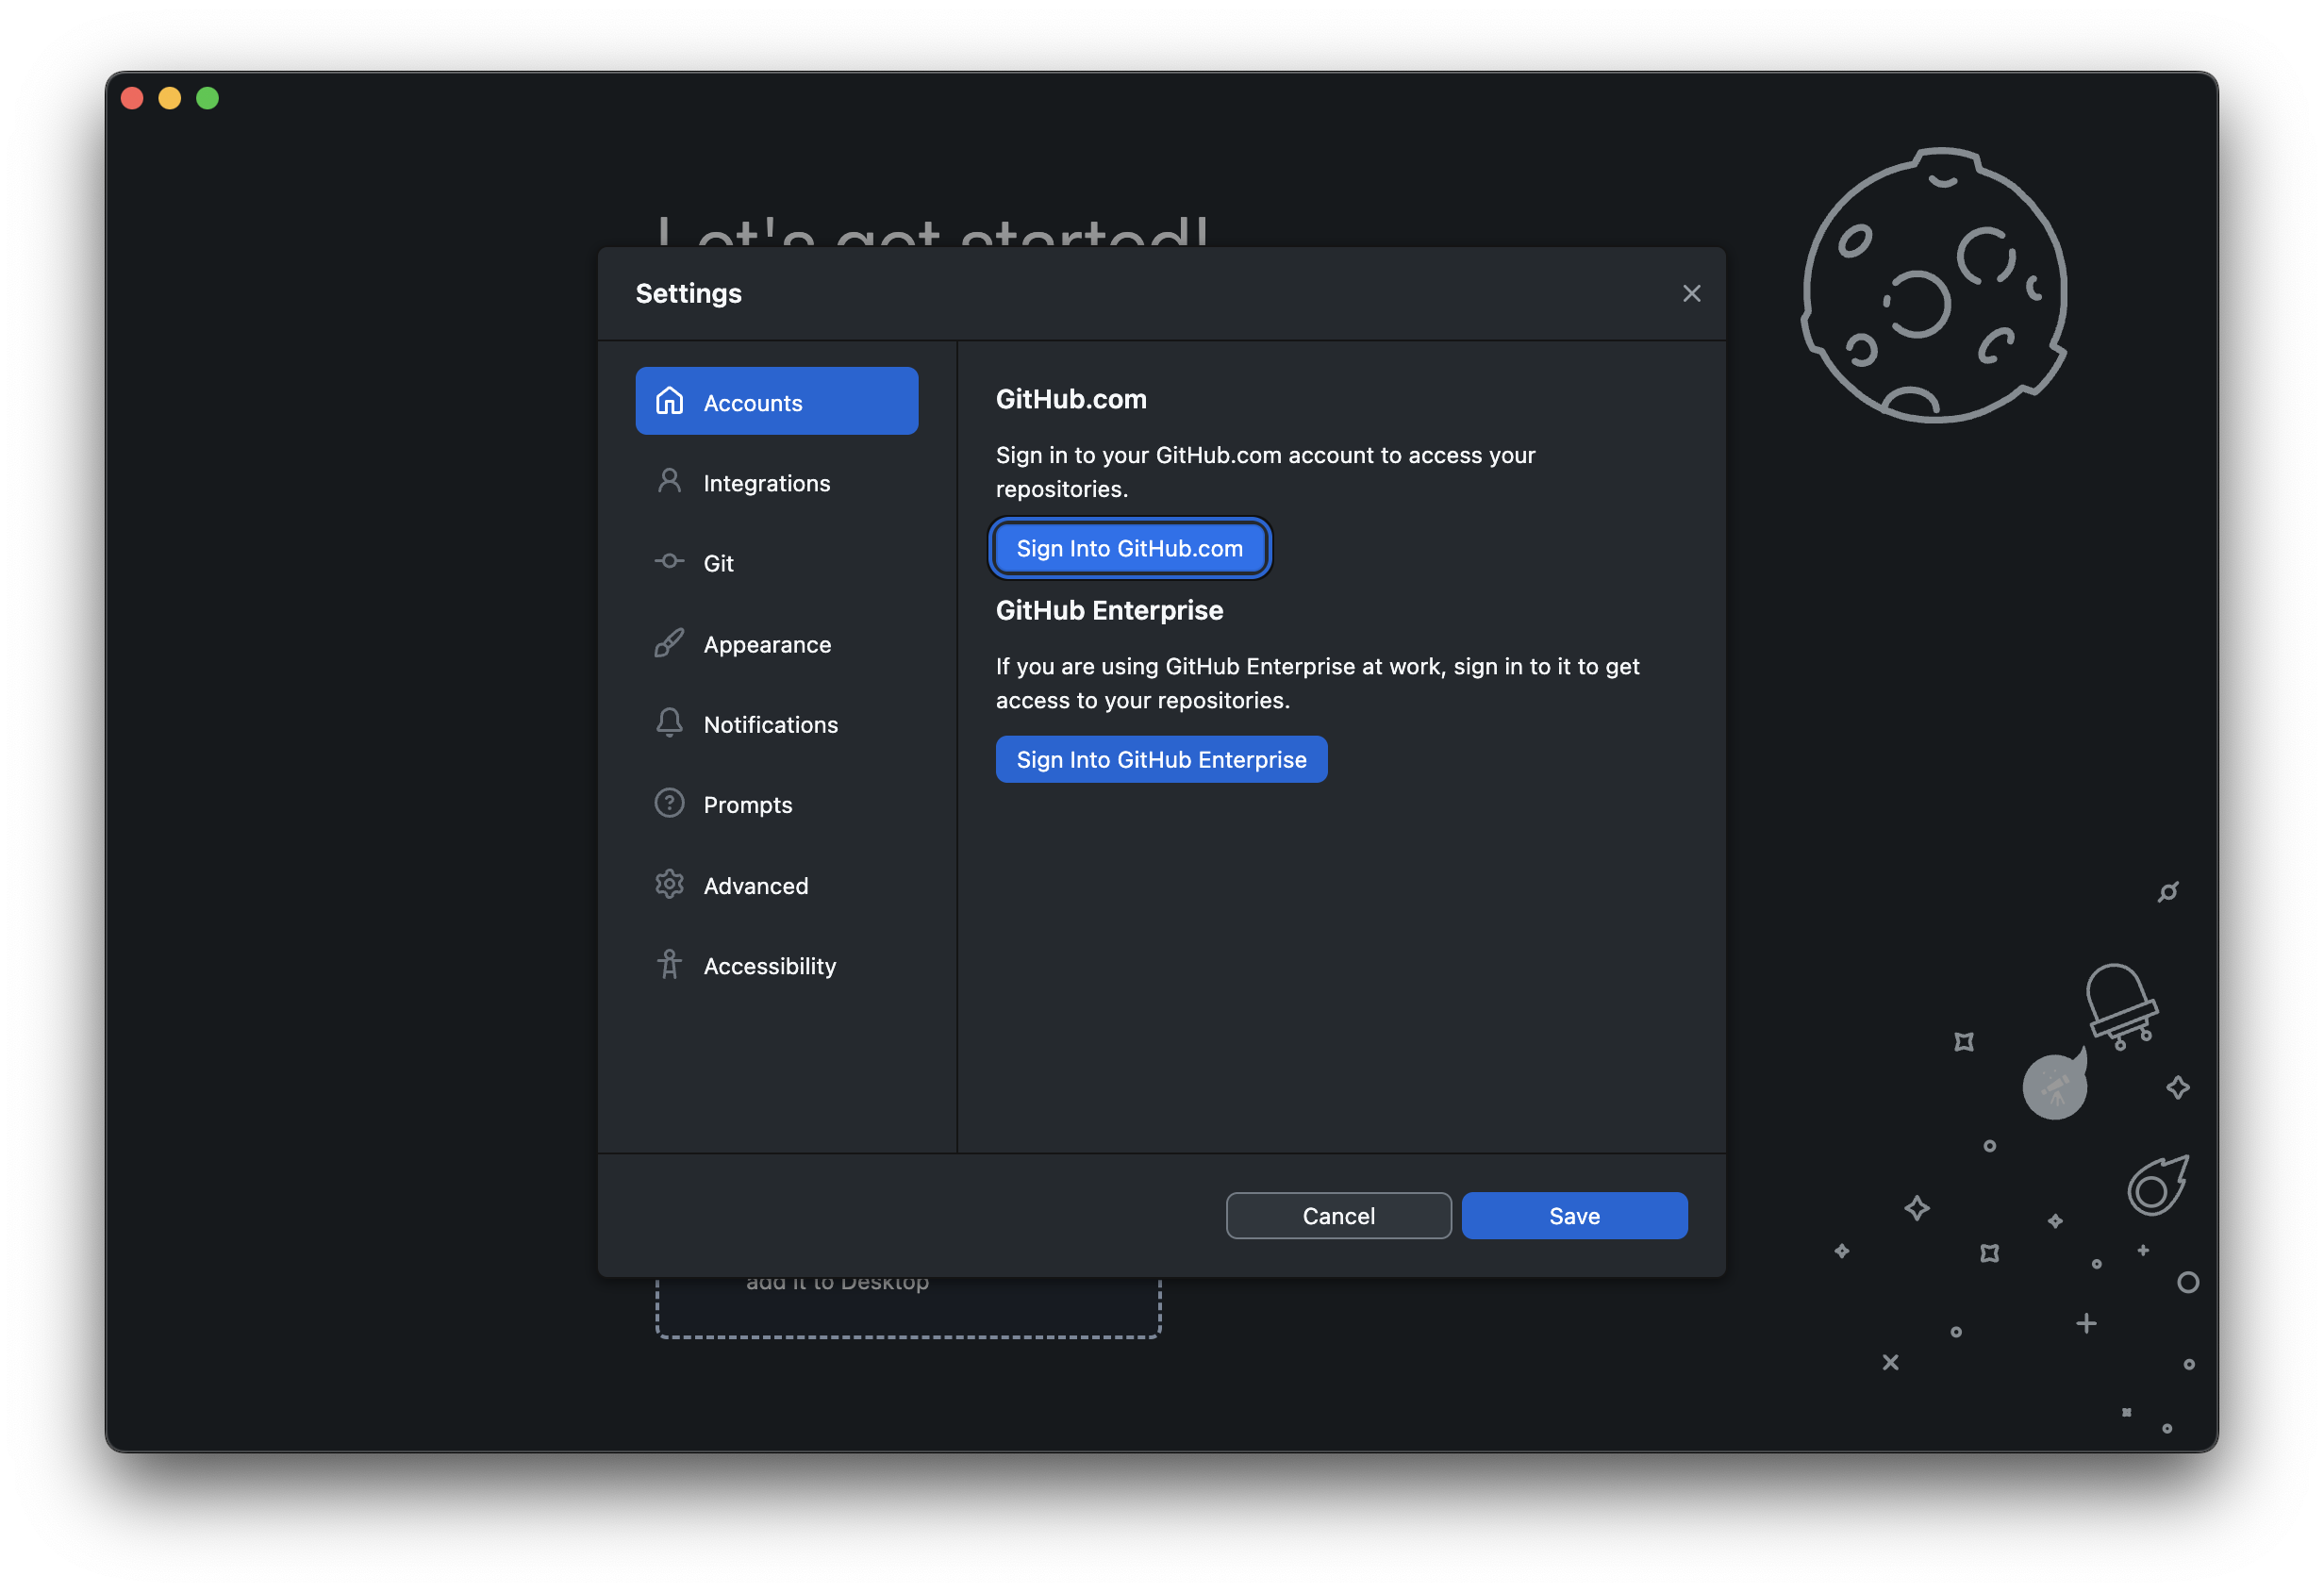Click the Git commit icon
Screen dimensions: 2324x1592
click(x=669, y=562)
